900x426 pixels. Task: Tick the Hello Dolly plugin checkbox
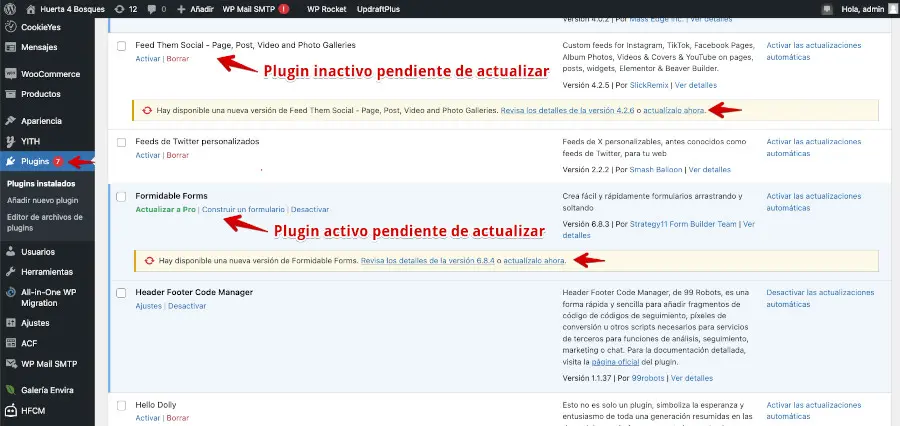121,406
